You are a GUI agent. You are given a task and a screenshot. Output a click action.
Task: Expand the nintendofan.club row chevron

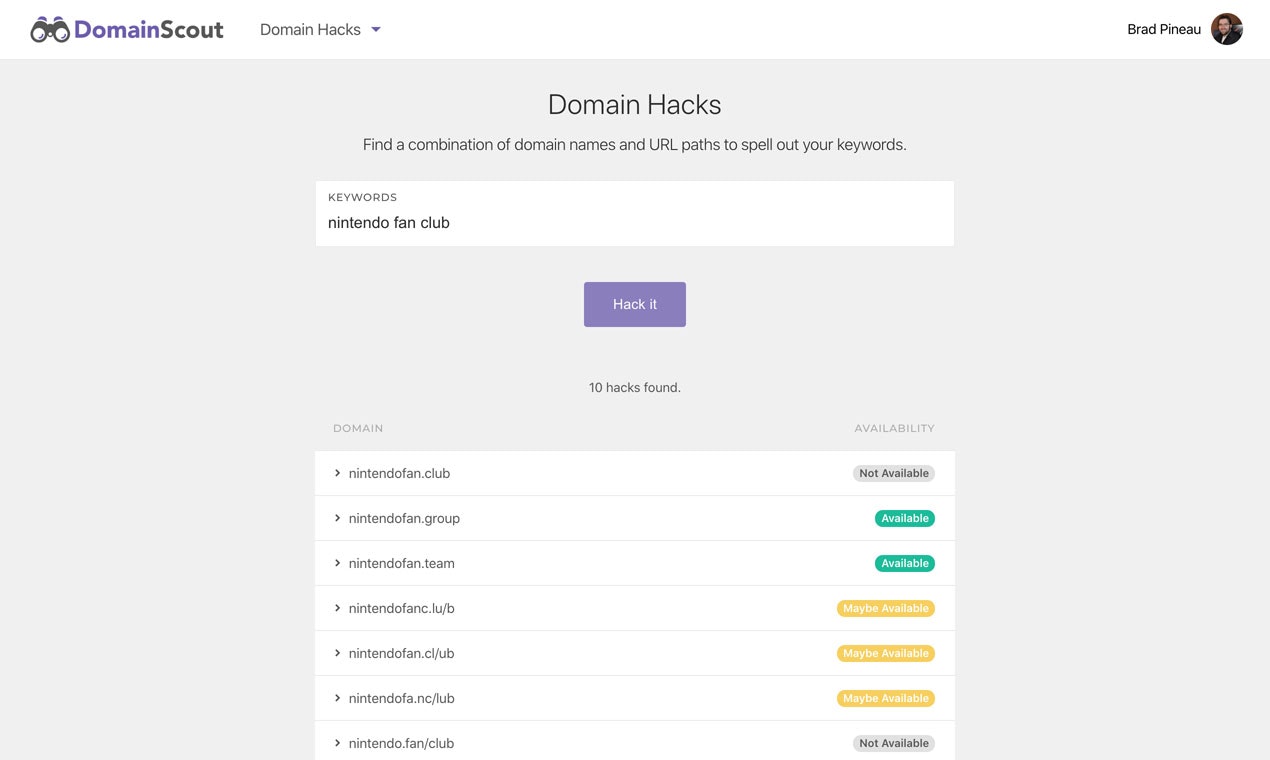337,473
